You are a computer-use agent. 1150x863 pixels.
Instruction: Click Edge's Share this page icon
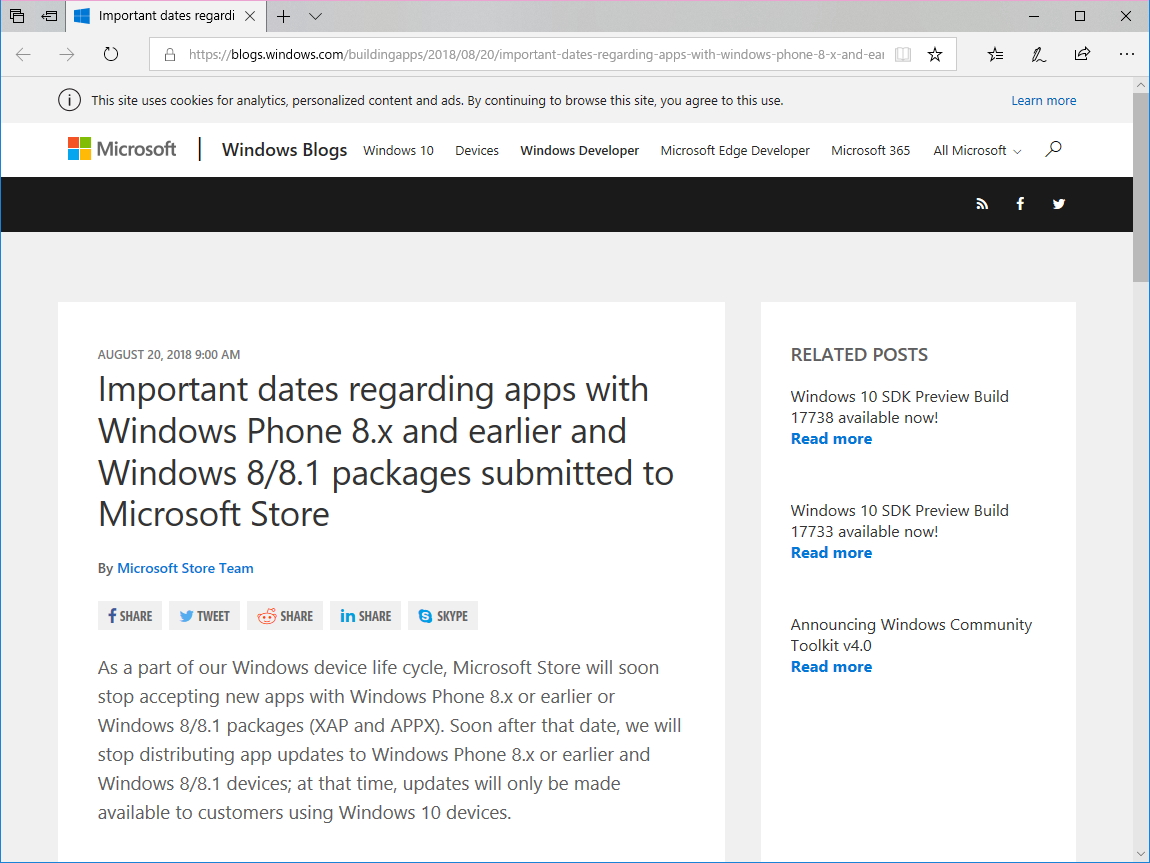[1082, 55]
